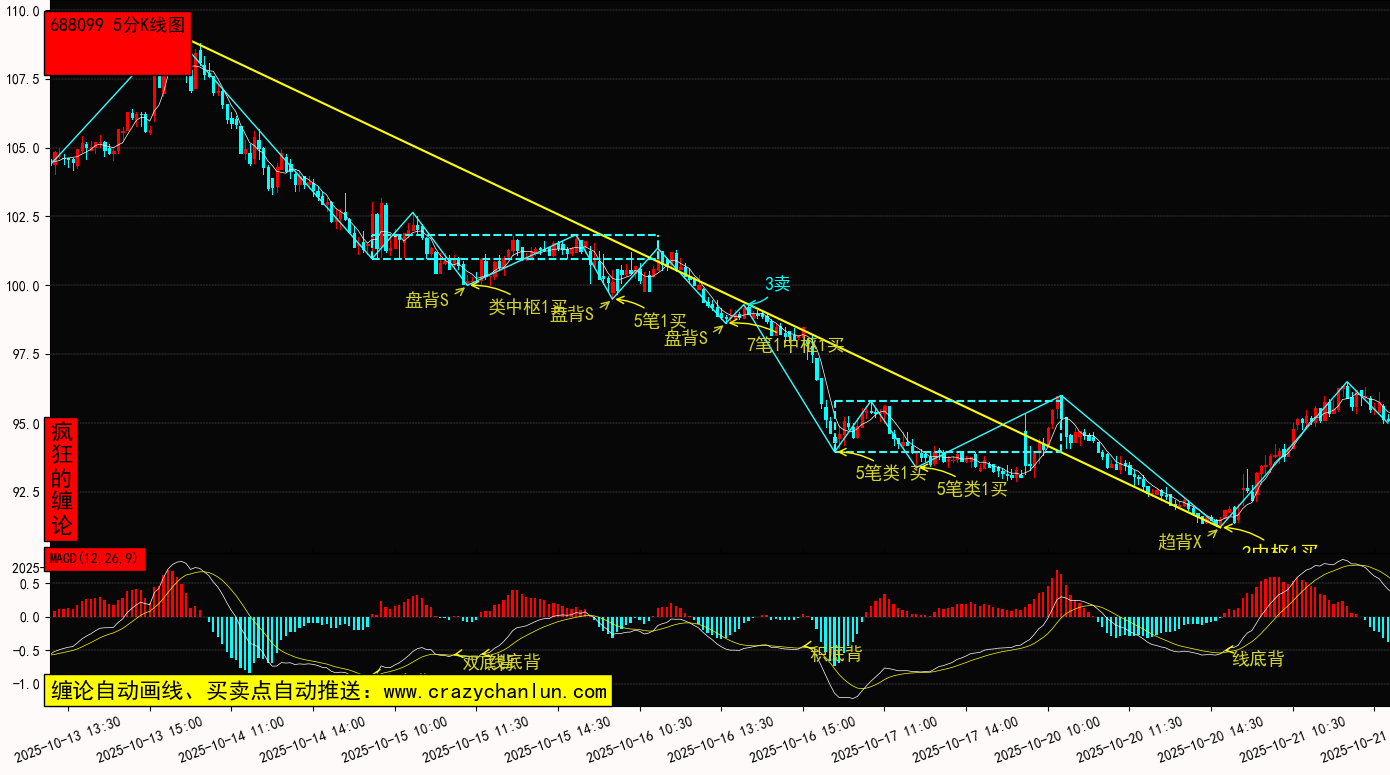Click the 趋背X divergence marker
The height and width of the screenshot is (775, 1390).
(1180, 542)
